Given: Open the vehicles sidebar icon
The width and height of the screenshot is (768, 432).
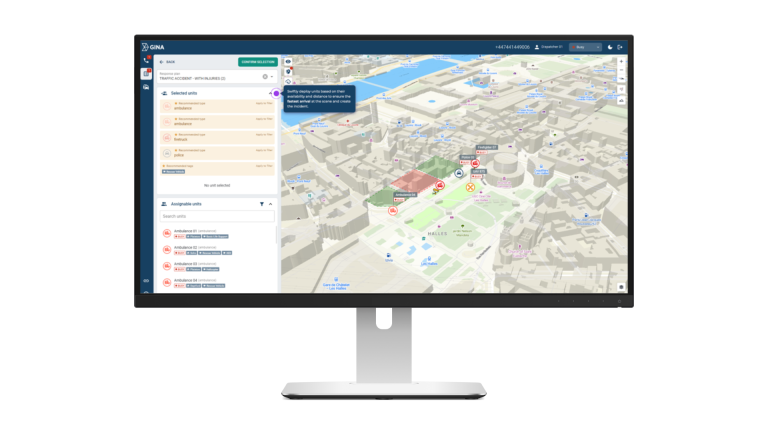Looking at the screenshot, I should [146, 88].
